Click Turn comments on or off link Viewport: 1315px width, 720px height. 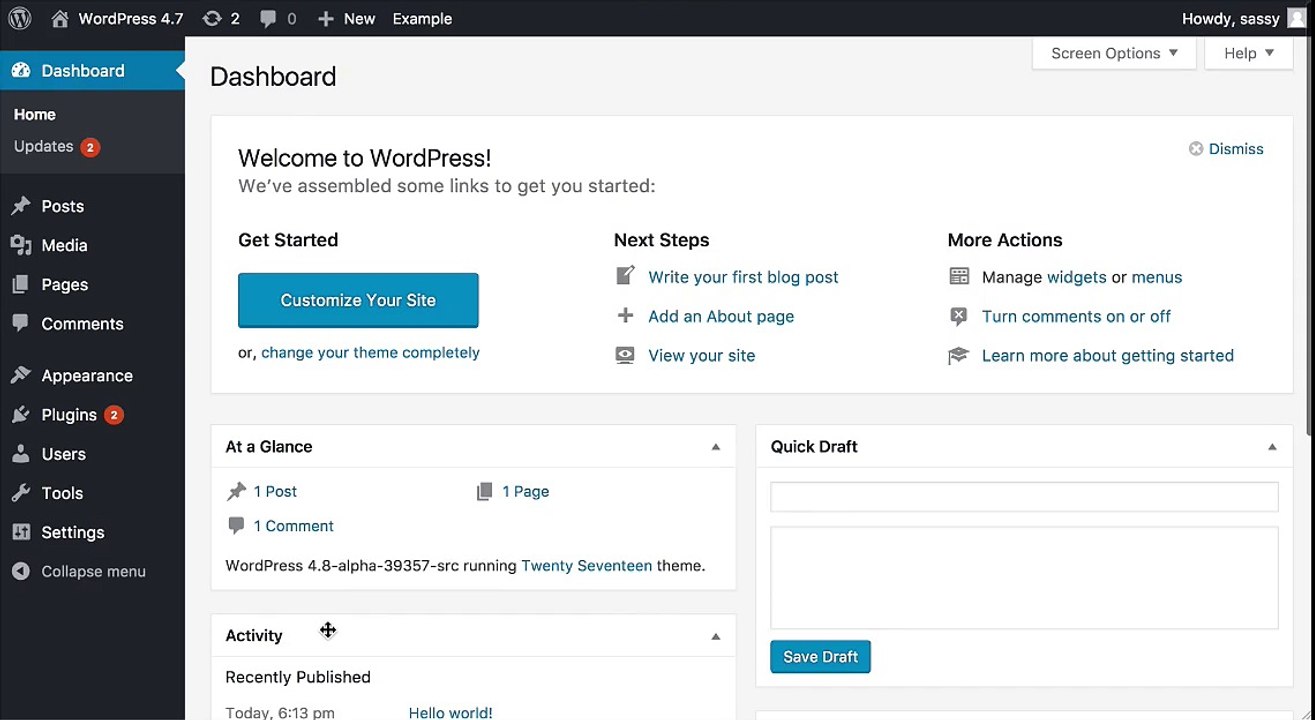click(1076, 316)
